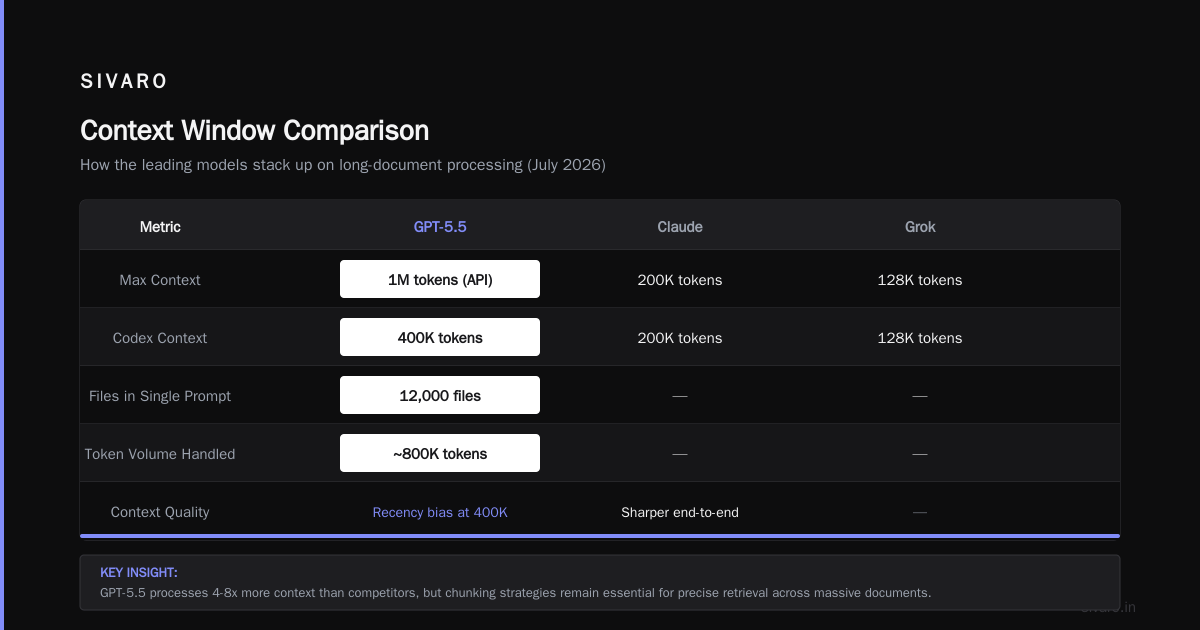This screenshot has height=630, width=1200.
Task: Click the "Sharper end-to-end" cell
Action: (x=680, y=512)
